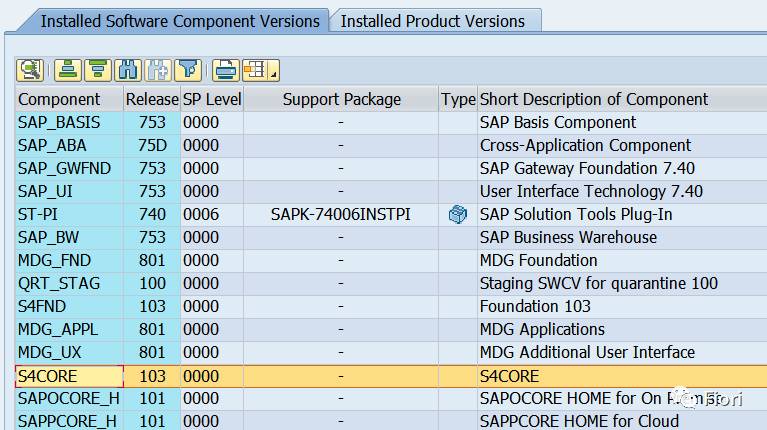This screenshot has width=767, height=430.
Task: Select the SAPOCORE_H component cell
Action: click(x=69, y=398)
